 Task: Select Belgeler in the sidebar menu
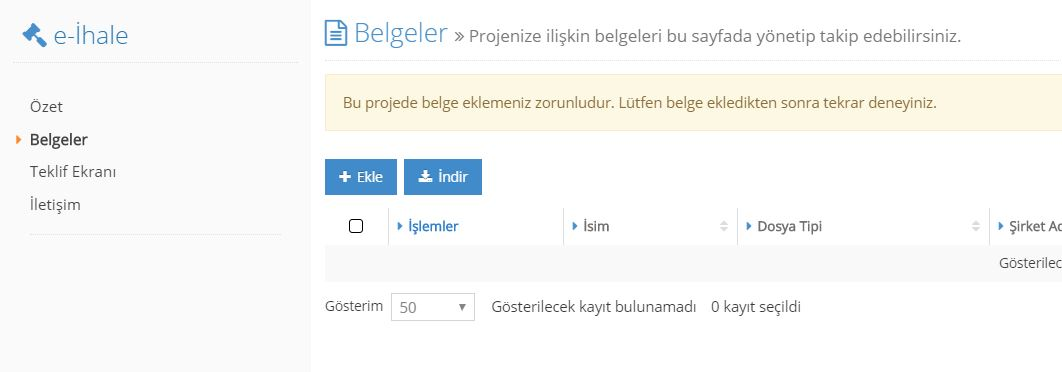coord(59,140)
